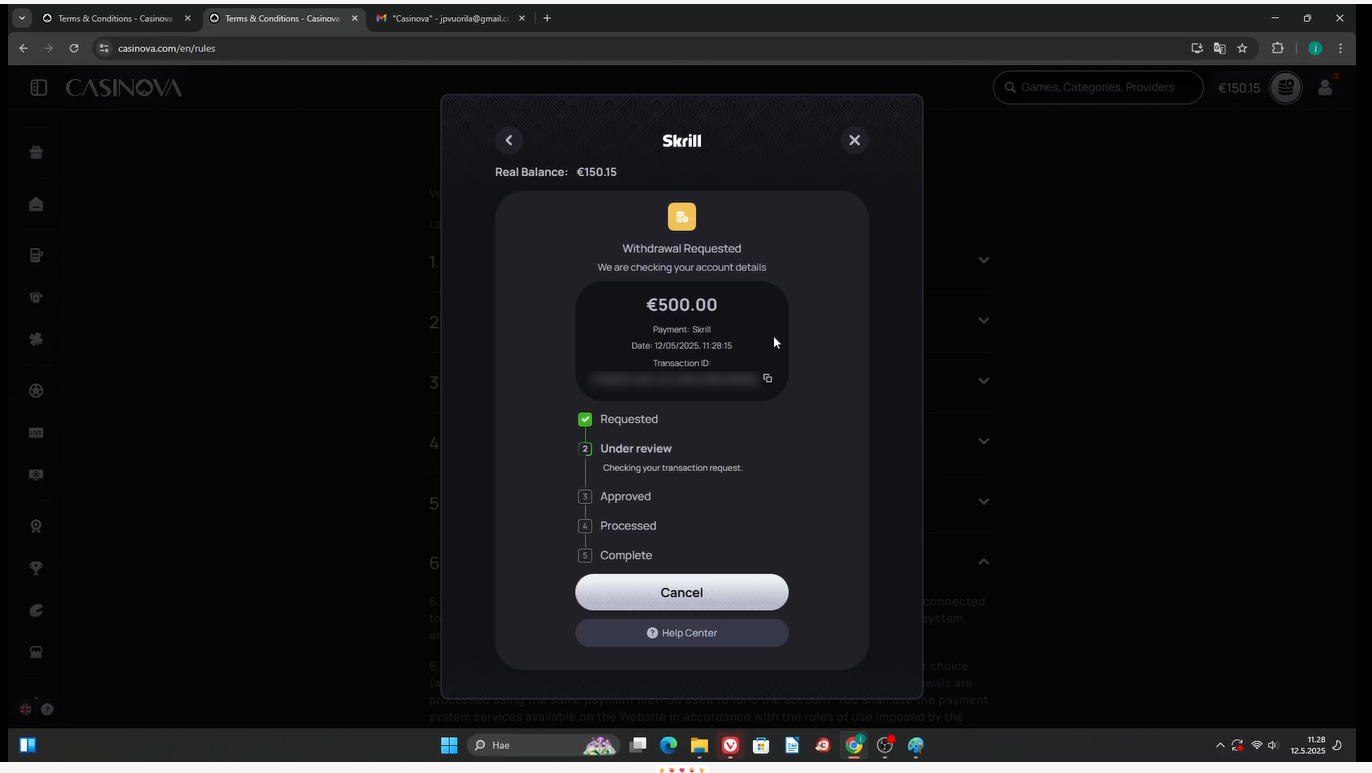This screenshot has width=1372, height=773.
Task: Open a new browser tab
Action: point(546,18)
